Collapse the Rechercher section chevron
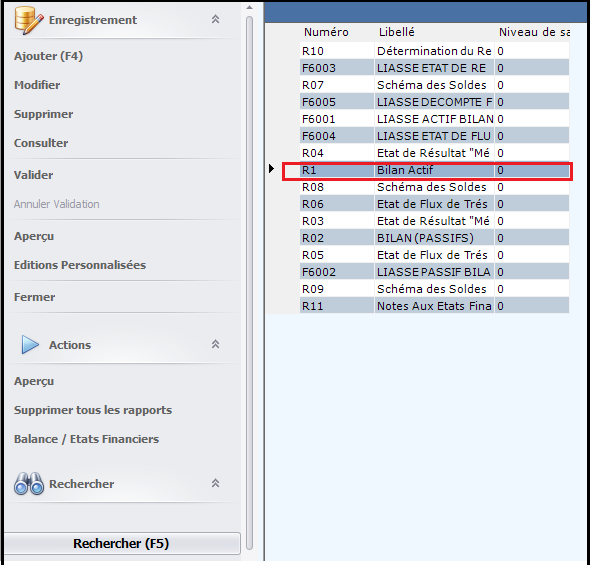The width and height of the screenshot is (595, 565). [x=216, y=483]
